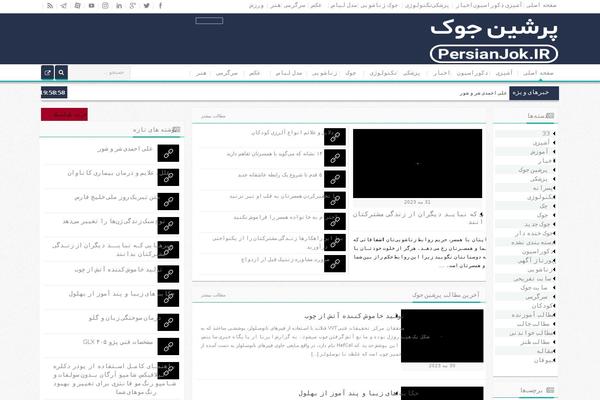Click the YouTube icon in top bar
The image size is (600, 400).
91,5
